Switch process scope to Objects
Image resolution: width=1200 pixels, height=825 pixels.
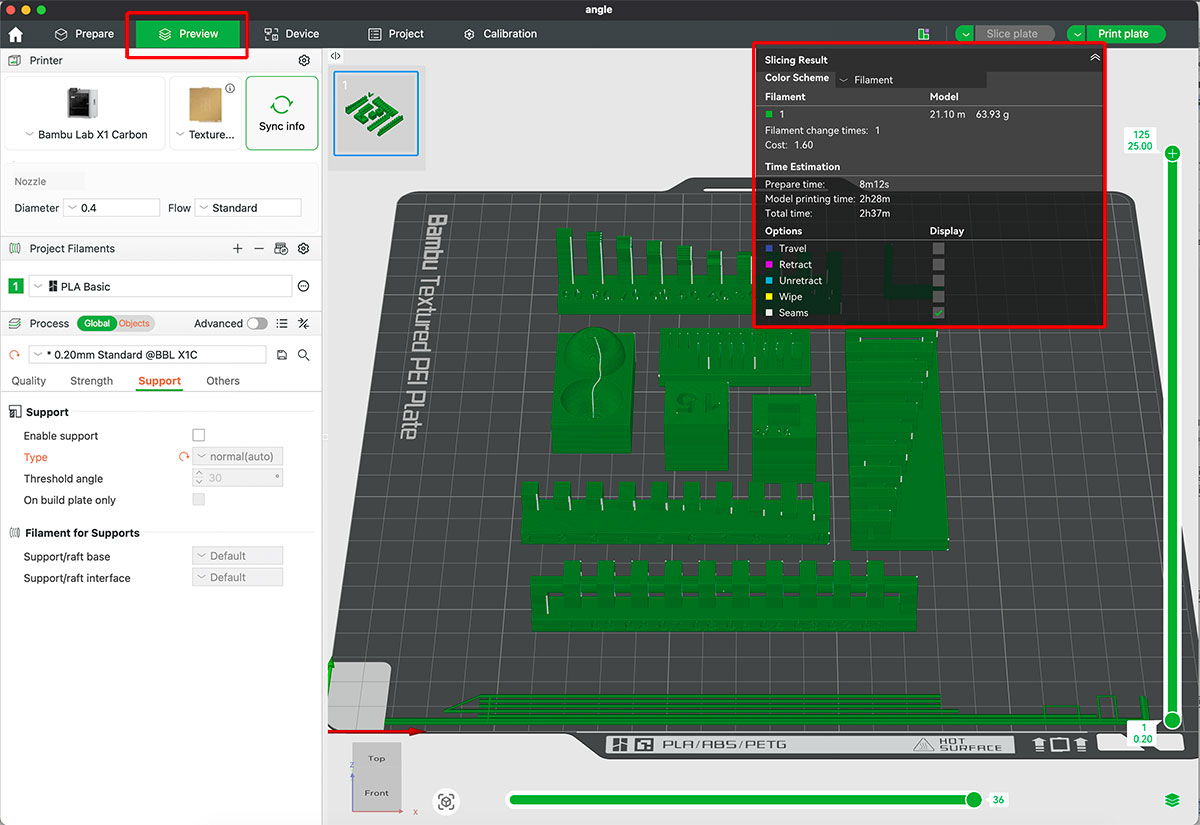pos(134,324)
